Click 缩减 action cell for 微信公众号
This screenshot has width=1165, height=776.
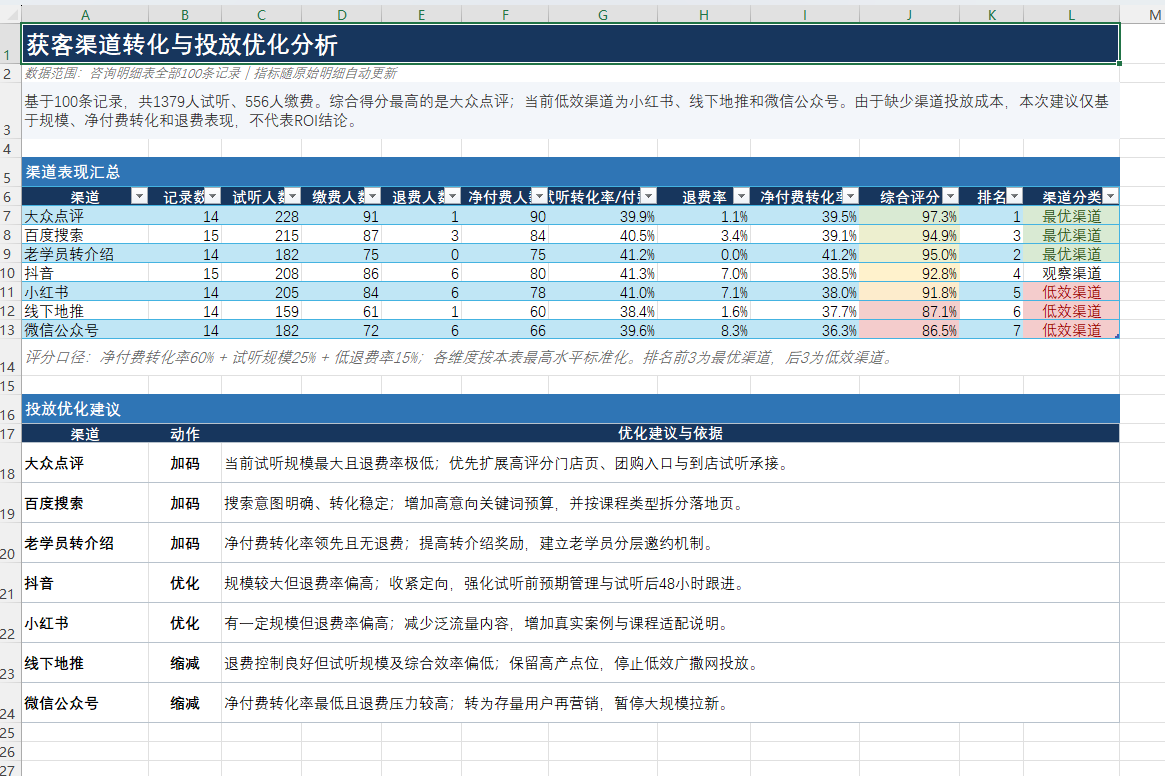pyautogui.click(x=185, y=703)
